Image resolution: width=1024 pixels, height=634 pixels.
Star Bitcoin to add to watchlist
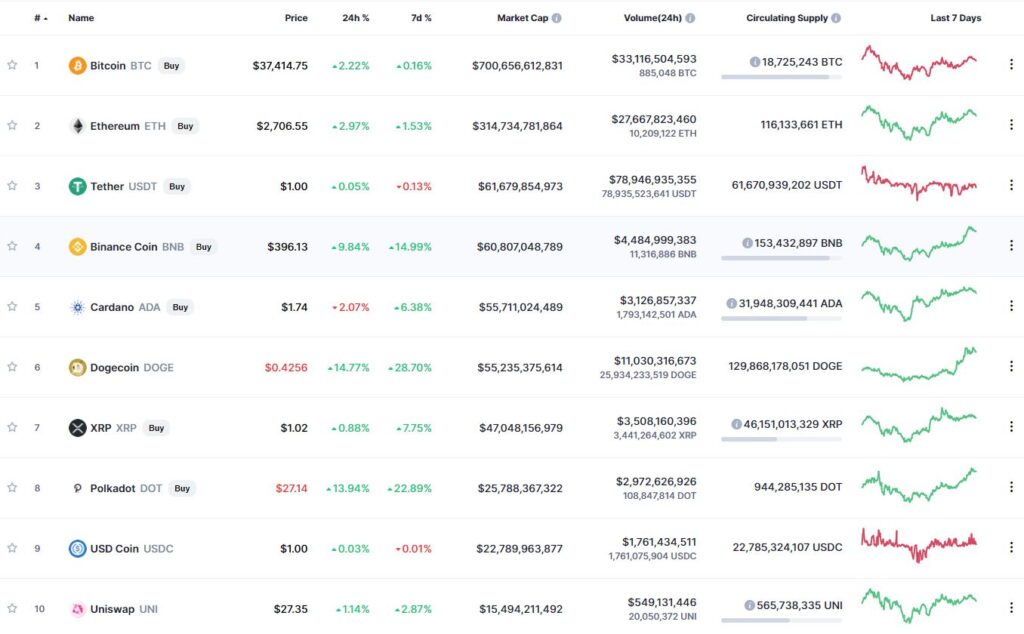point(12,65)
